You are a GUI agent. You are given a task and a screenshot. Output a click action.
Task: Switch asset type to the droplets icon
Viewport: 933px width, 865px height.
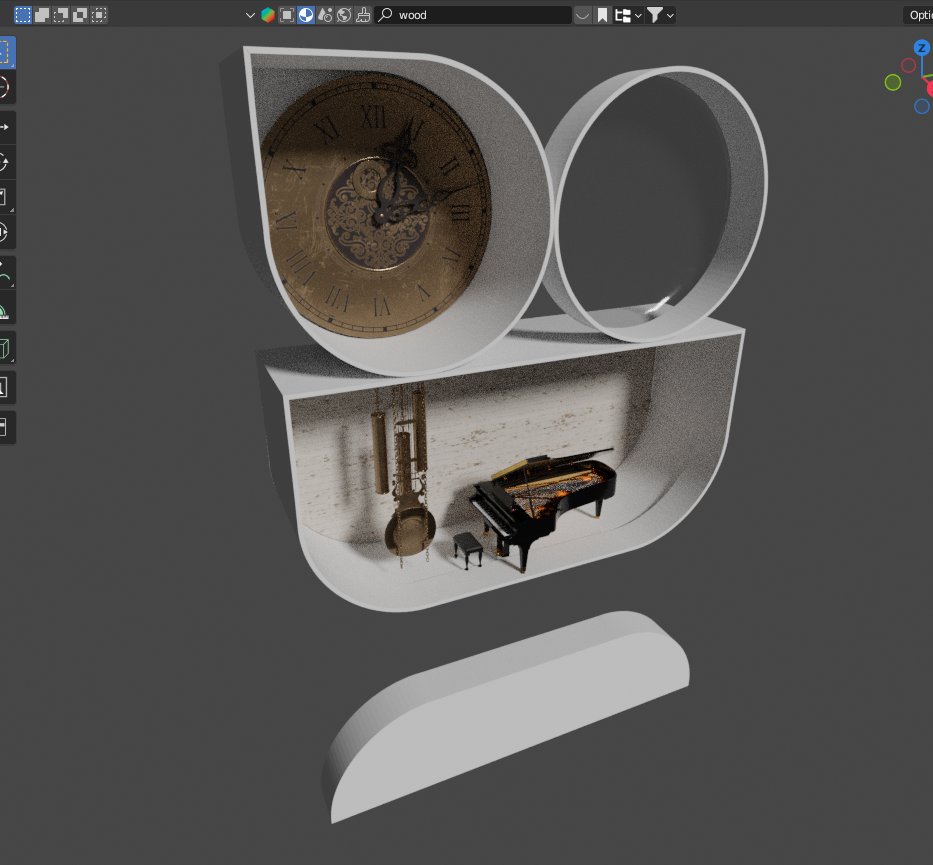point(325,15)
